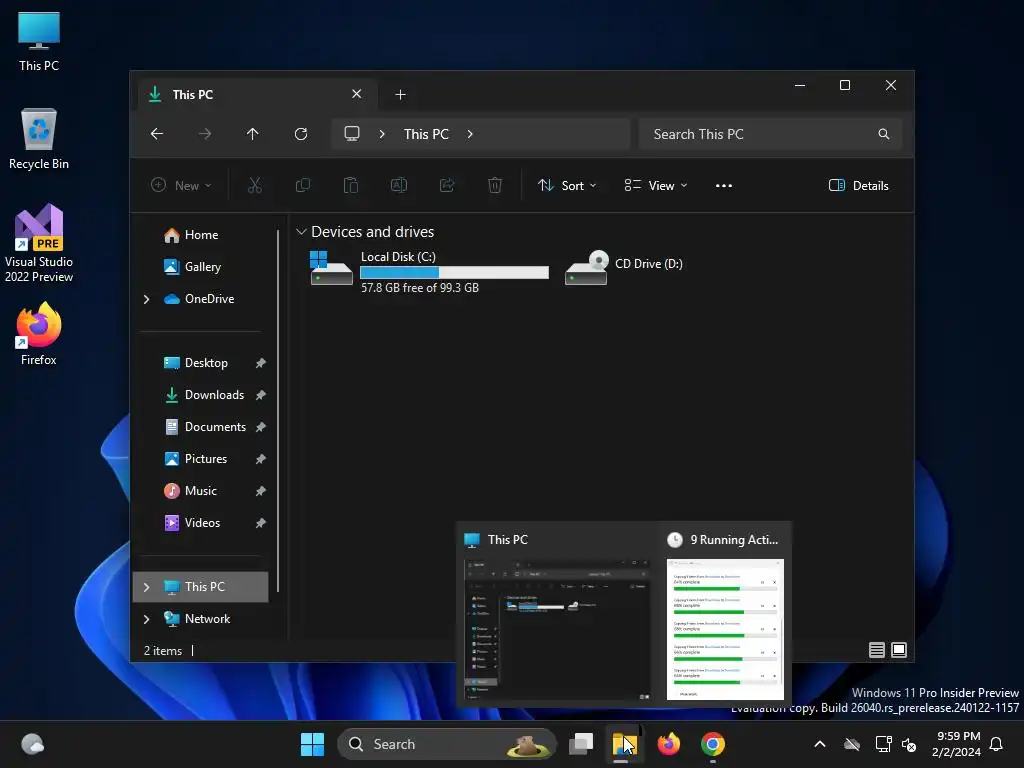Open Local Disk (C:) drive

click(429, 271)
